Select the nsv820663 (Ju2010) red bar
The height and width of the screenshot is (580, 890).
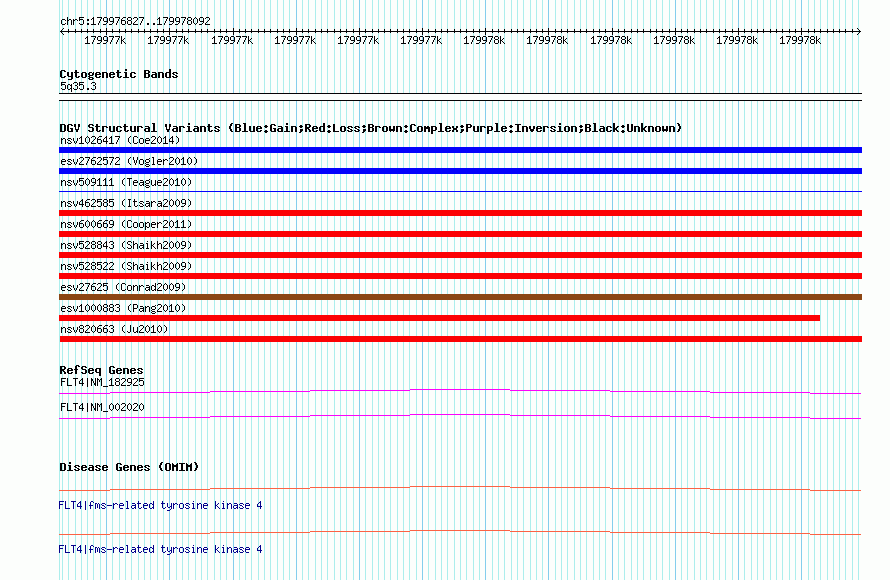click(460, 339)
